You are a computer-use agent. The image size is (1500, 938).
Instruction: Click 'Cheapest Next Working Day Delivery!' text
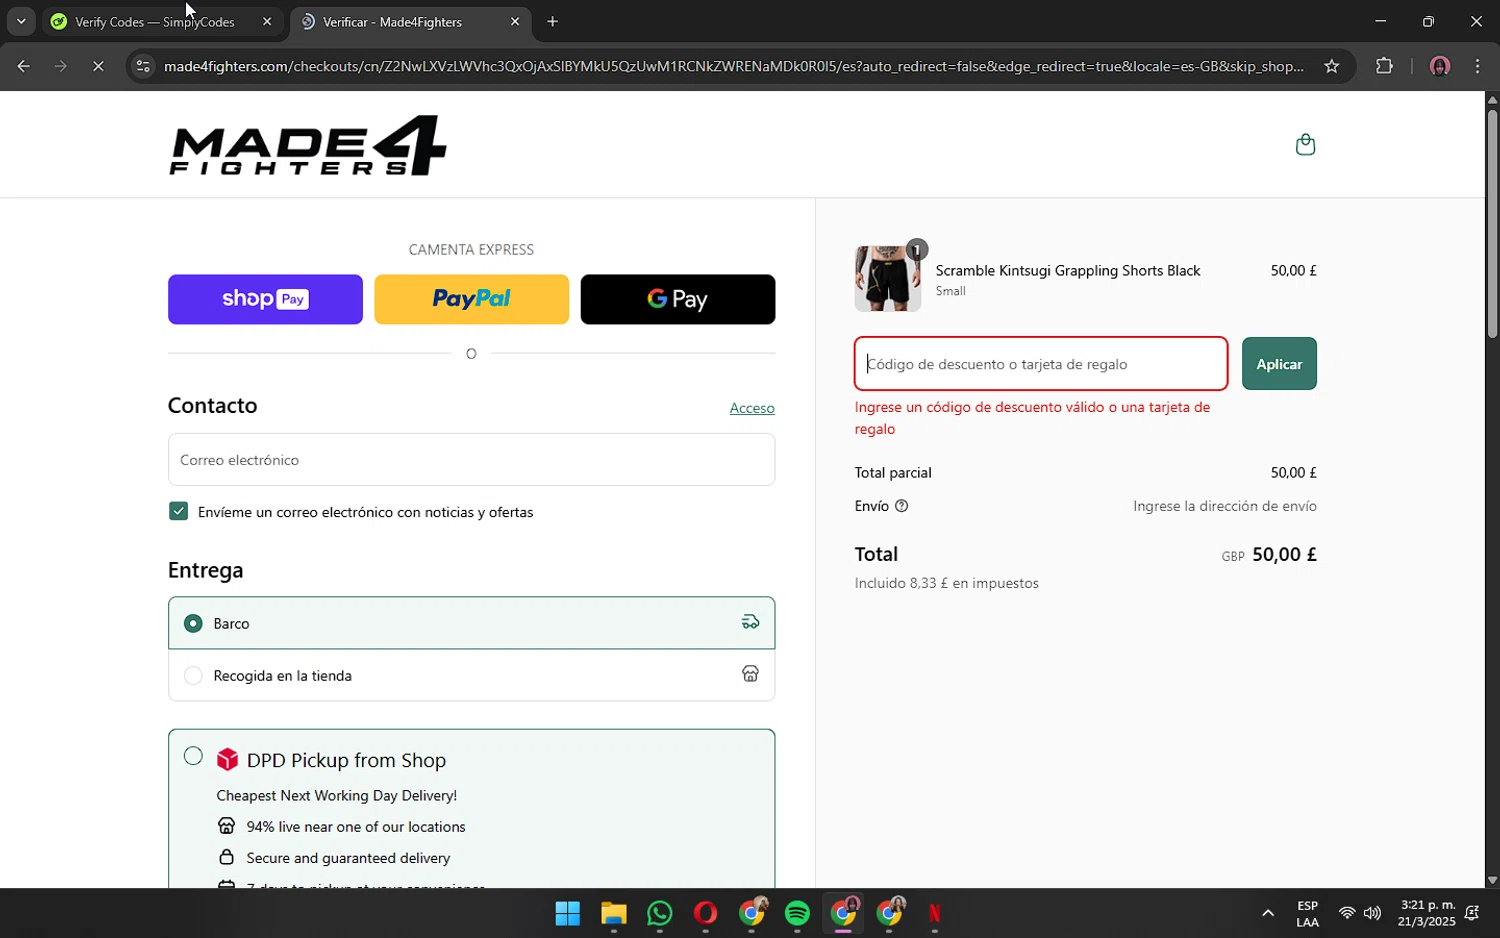tap(336, 796)
